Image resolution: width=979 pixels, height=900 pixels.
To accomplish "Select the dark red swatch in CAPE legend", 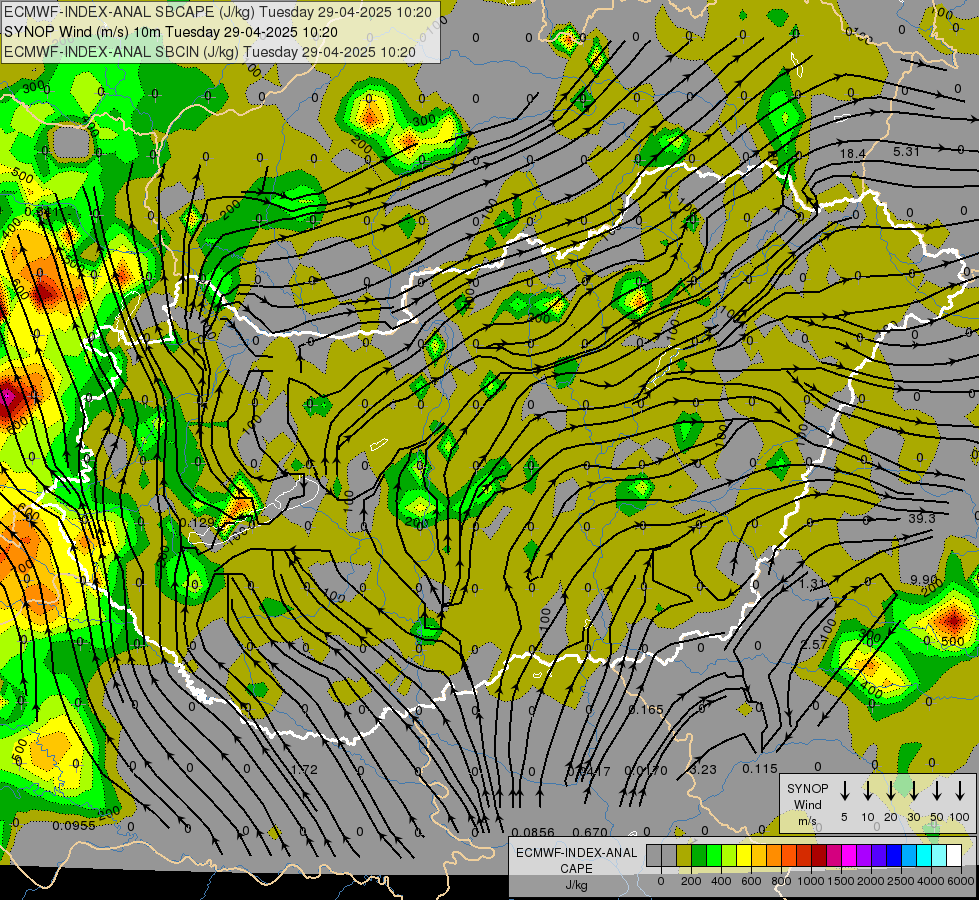I will pyautogui.click(x=820, y=856).
